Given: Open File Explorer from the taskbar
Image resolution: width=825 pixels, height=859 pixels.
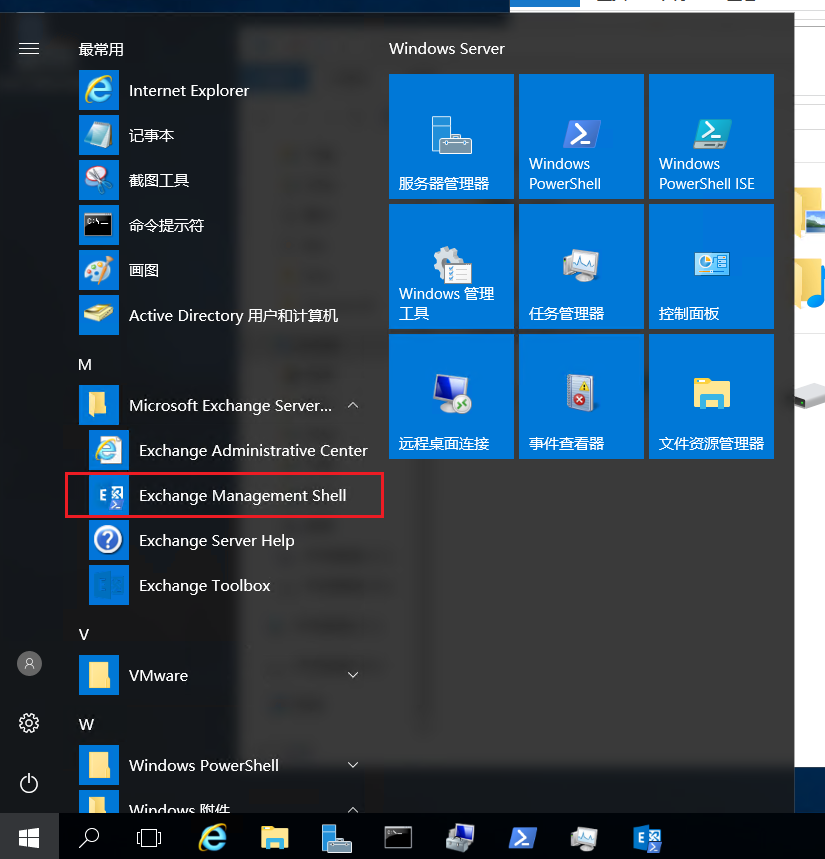Looking at the screenshot, I should tap(274, 837).
